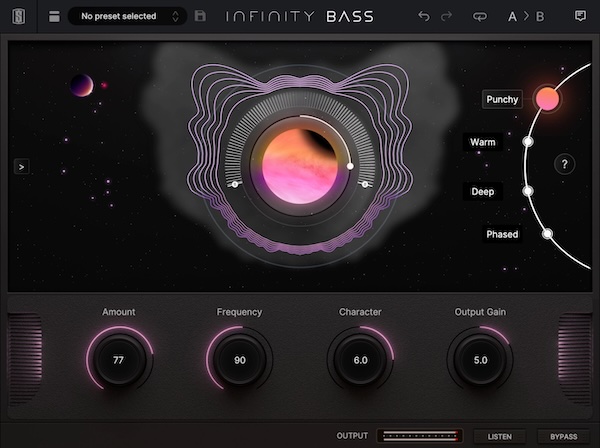Click the Amount label

pos(119,312)
